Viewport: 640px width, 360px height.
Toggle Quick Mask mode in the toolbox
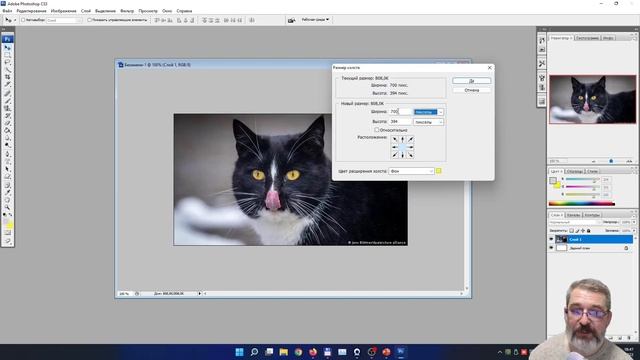pos(7,233)
